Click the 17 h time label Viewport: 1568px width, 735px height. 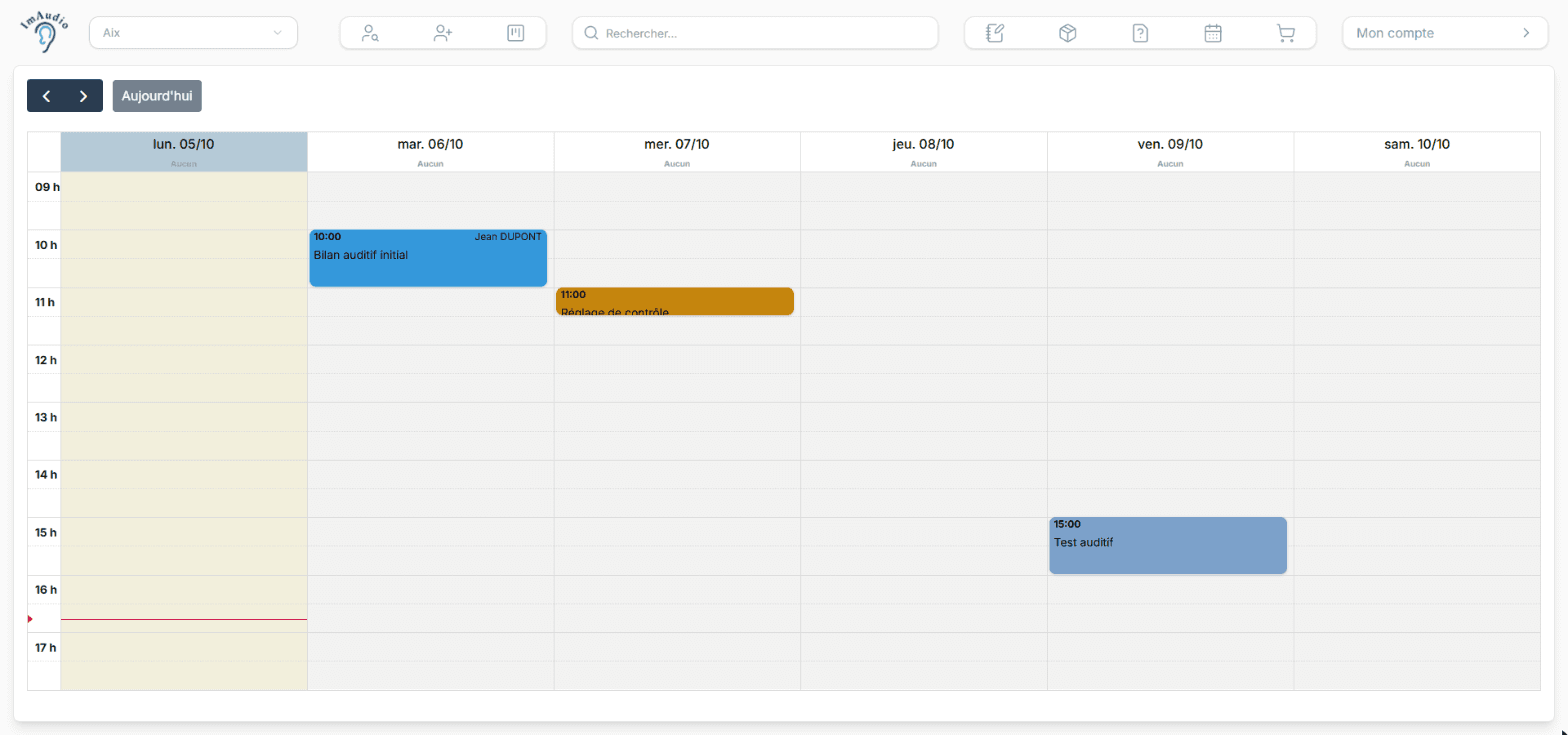[x=47, y=648]
